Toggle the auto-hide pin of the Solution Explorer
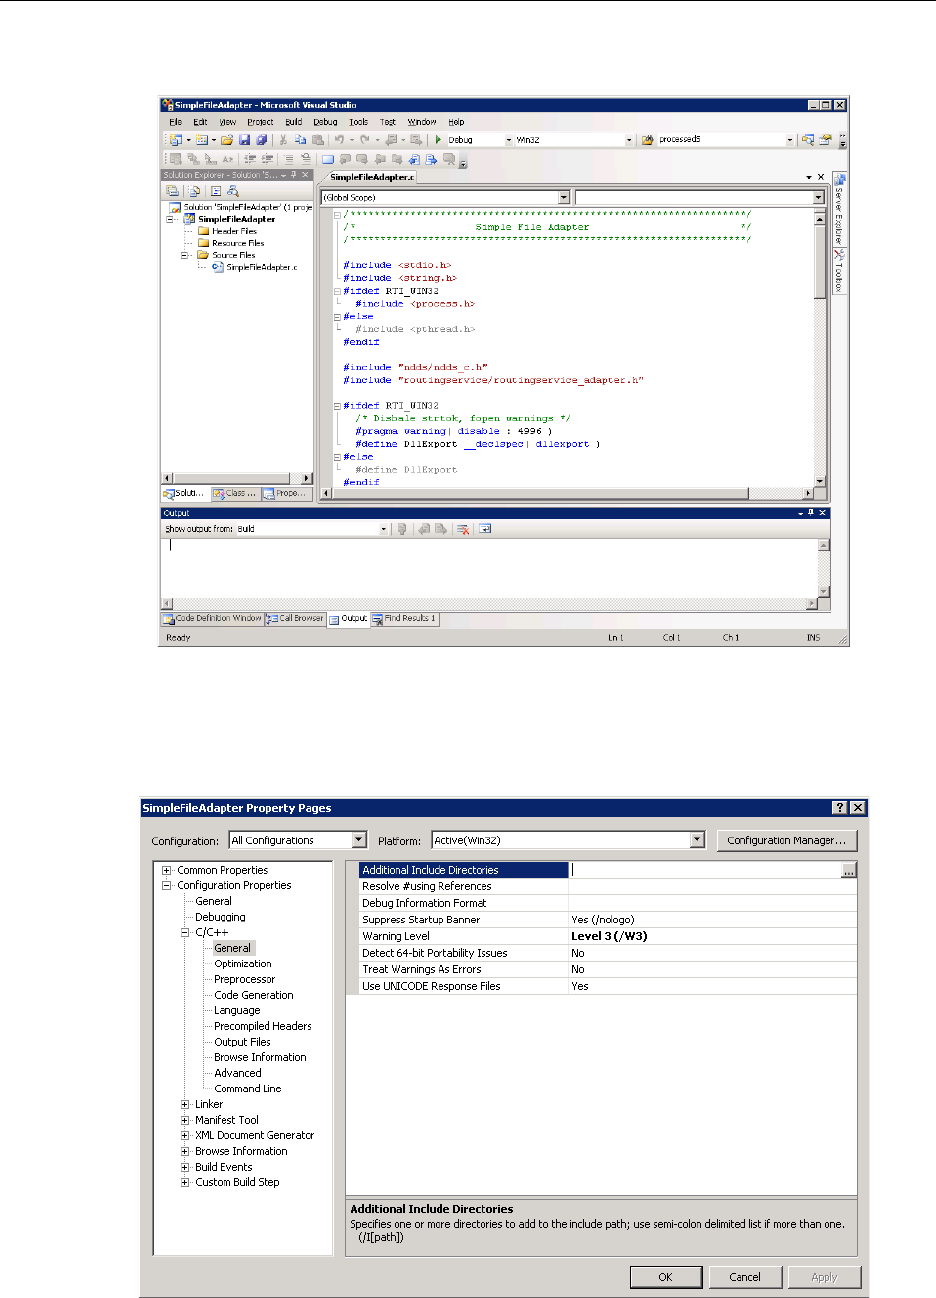 (293, 175)
